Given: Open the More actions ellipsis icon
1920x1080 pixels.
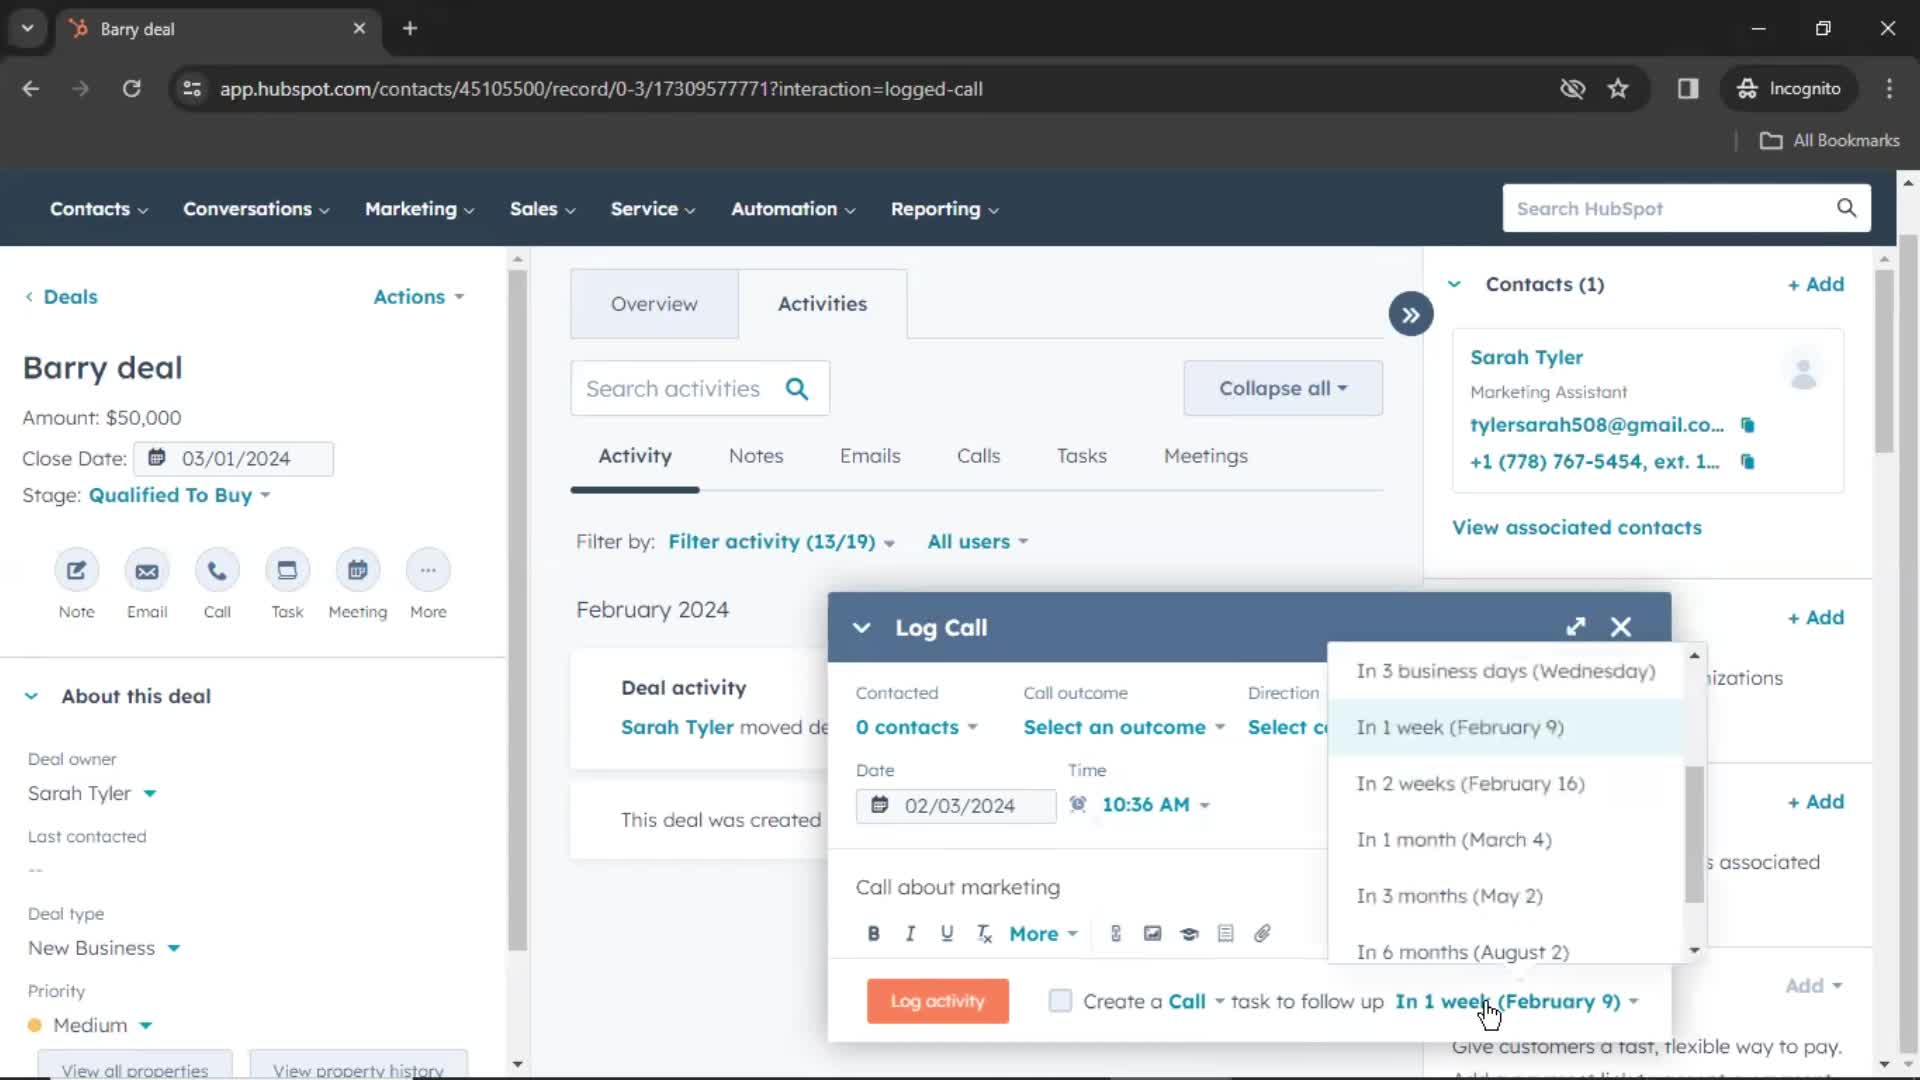Looking at the screenshot, I should pyautogui.click(x=428, y=571).
